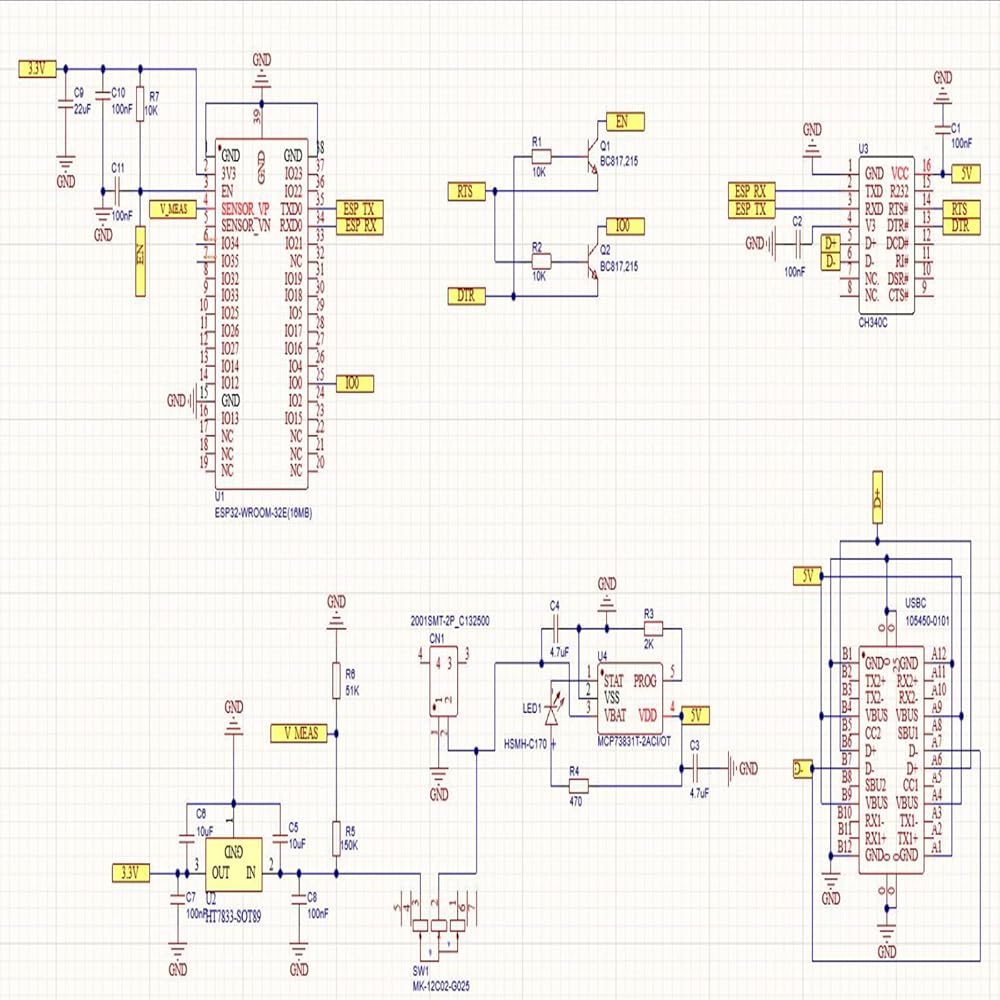This screenshot has width=1000, height=1000.
Task: Select resistor R7 10K pull-up
Action: [x=140, y=105]
